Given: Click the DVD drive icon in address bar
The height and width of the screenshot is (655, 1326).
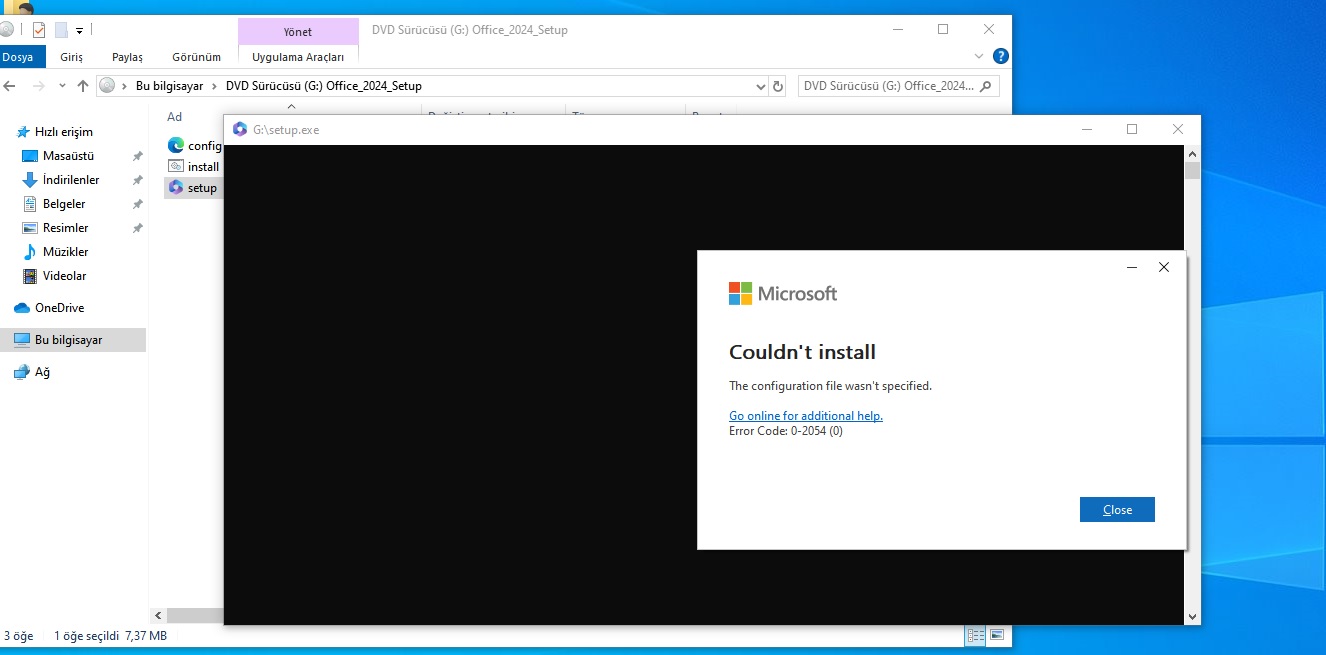Looking at the screenshot, I should click(107, 86).
